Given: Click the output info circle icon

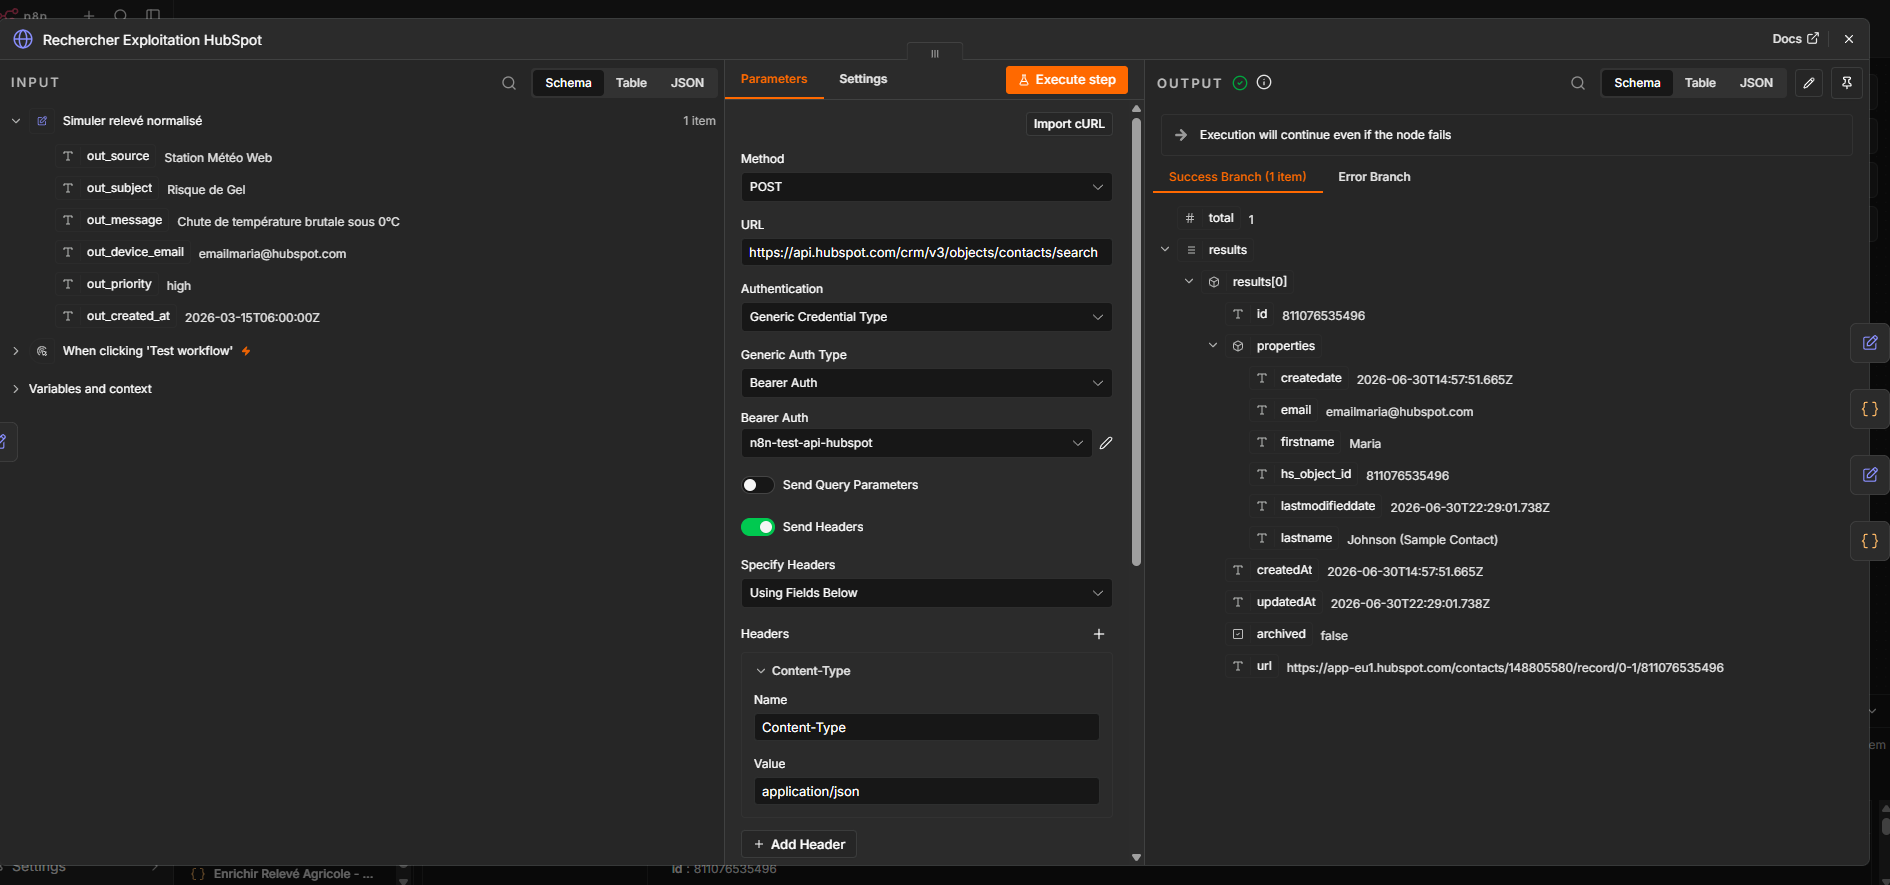Looking at the screenshot, I should [1264, 82].
